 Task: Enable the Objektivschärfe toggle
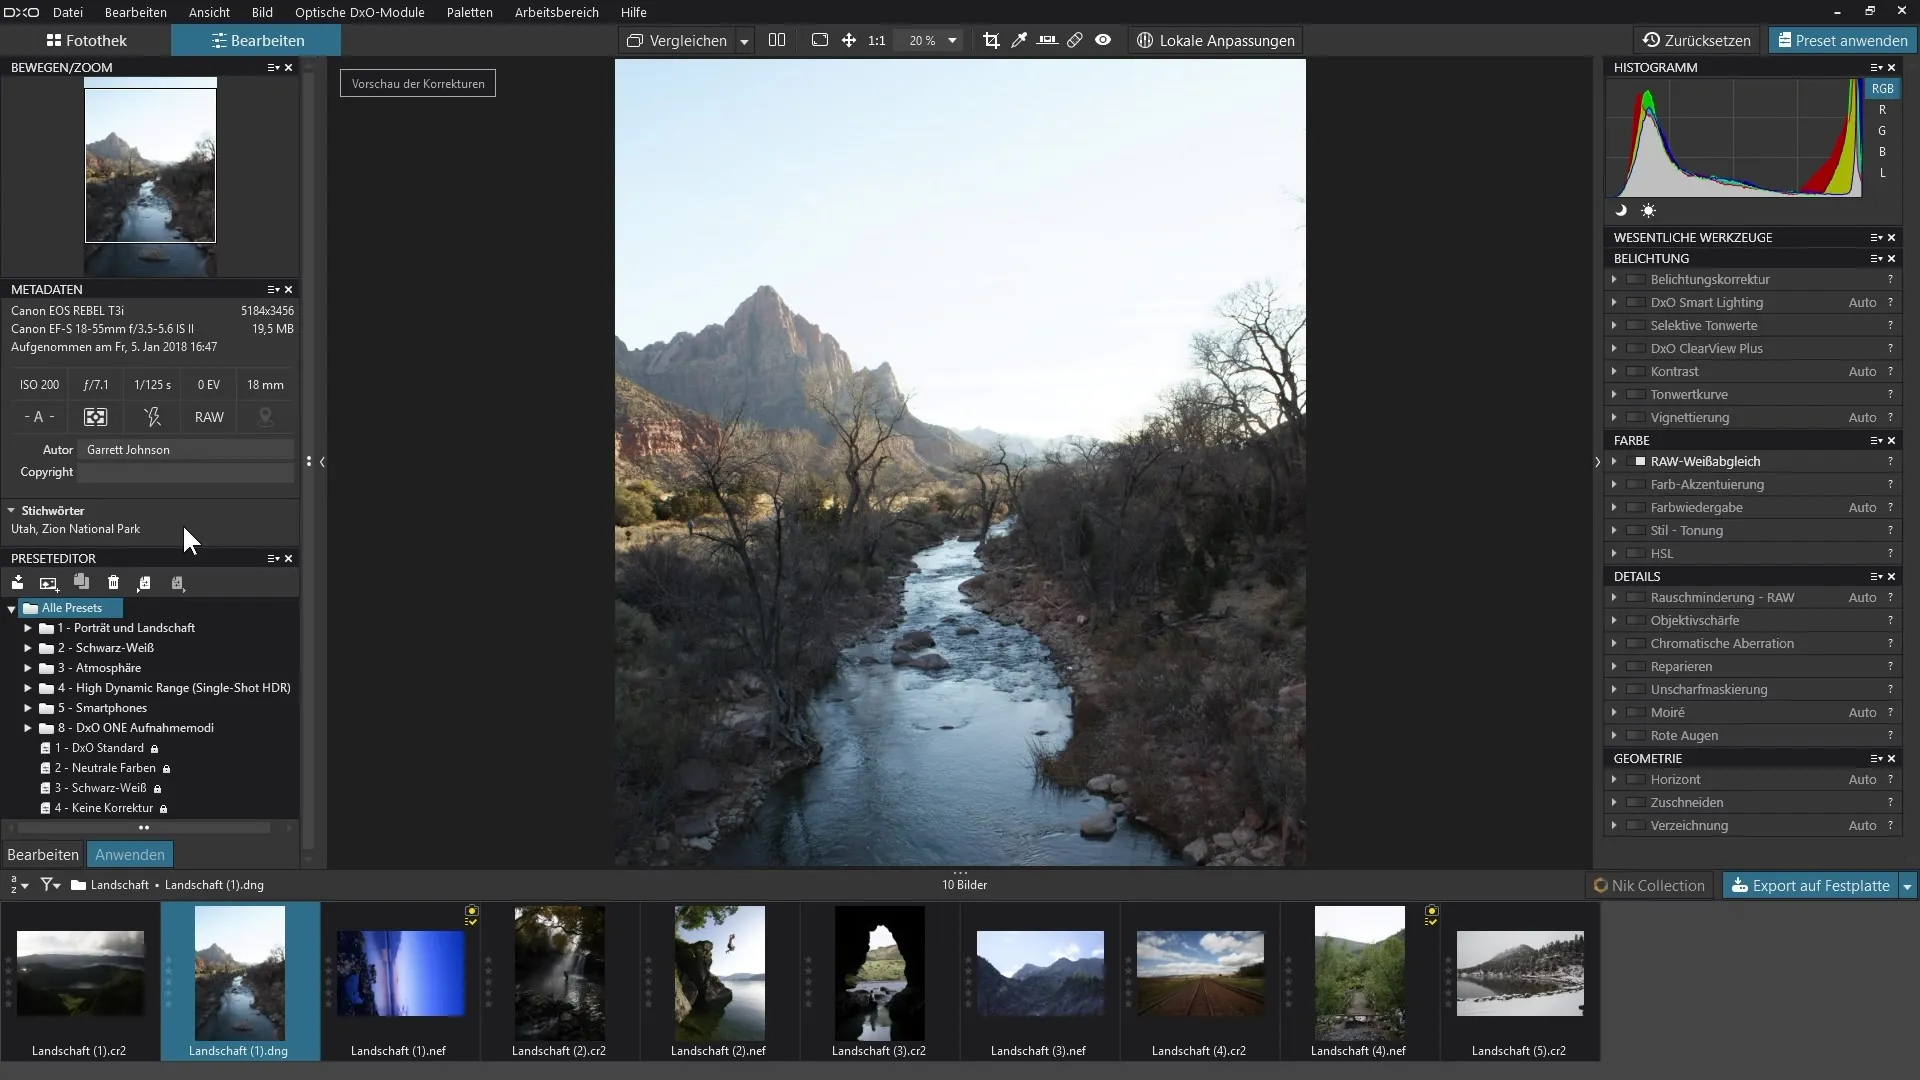(1636, 620)
